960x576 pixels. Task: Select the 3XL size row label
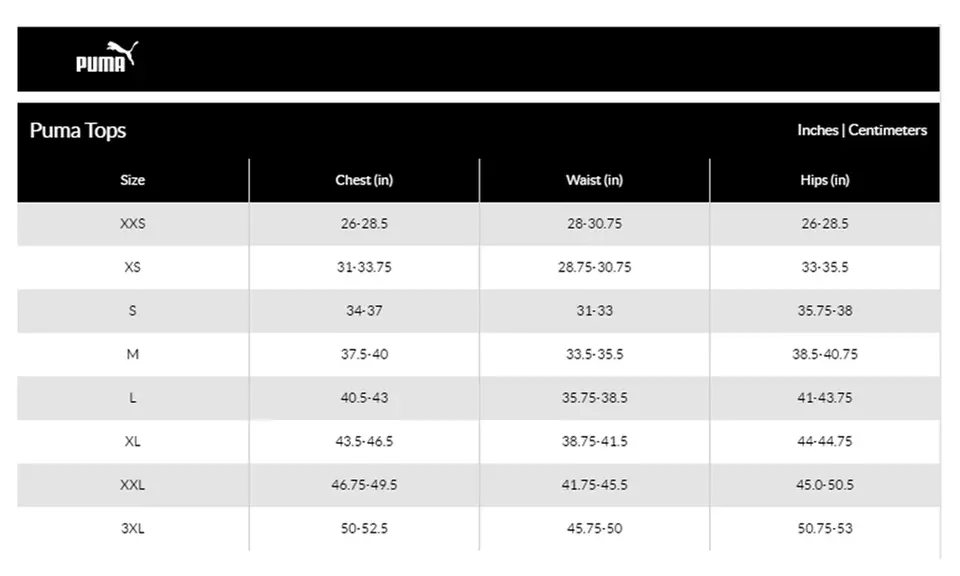[132, 528]
